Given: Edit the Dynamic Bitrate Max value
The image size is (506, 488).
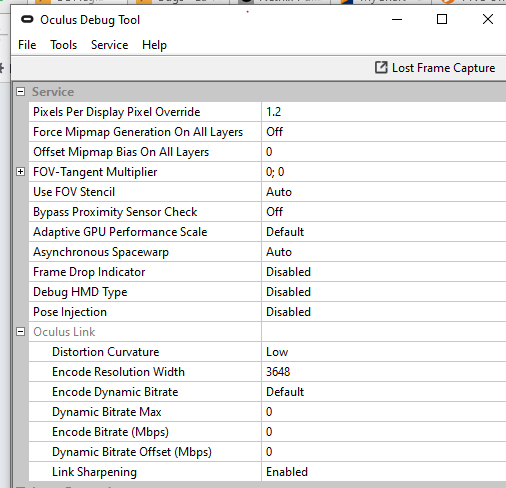Looking at the screenshot, I should click(x=384, y=412).
